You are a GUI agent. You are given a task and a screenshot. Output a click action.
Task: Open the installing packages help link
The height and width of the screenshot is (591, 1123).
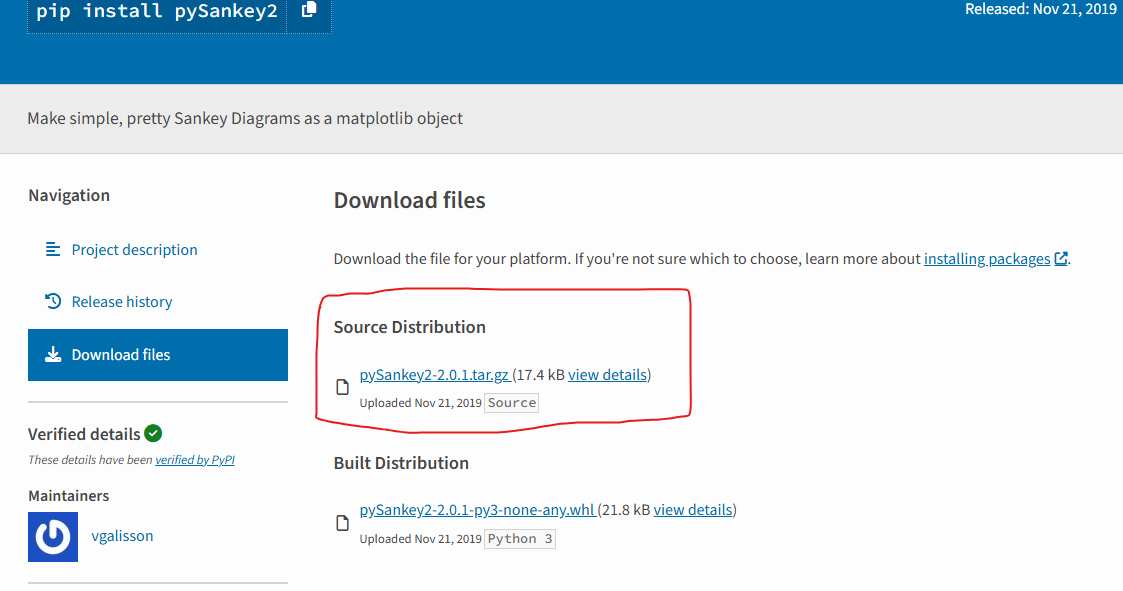987,259
